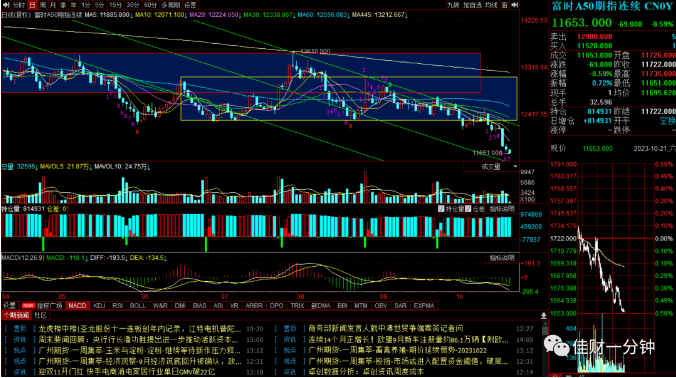Open the 社区 community tab
Image resolution: width=676 pixels, height=378 pixels.
(40, 316)
